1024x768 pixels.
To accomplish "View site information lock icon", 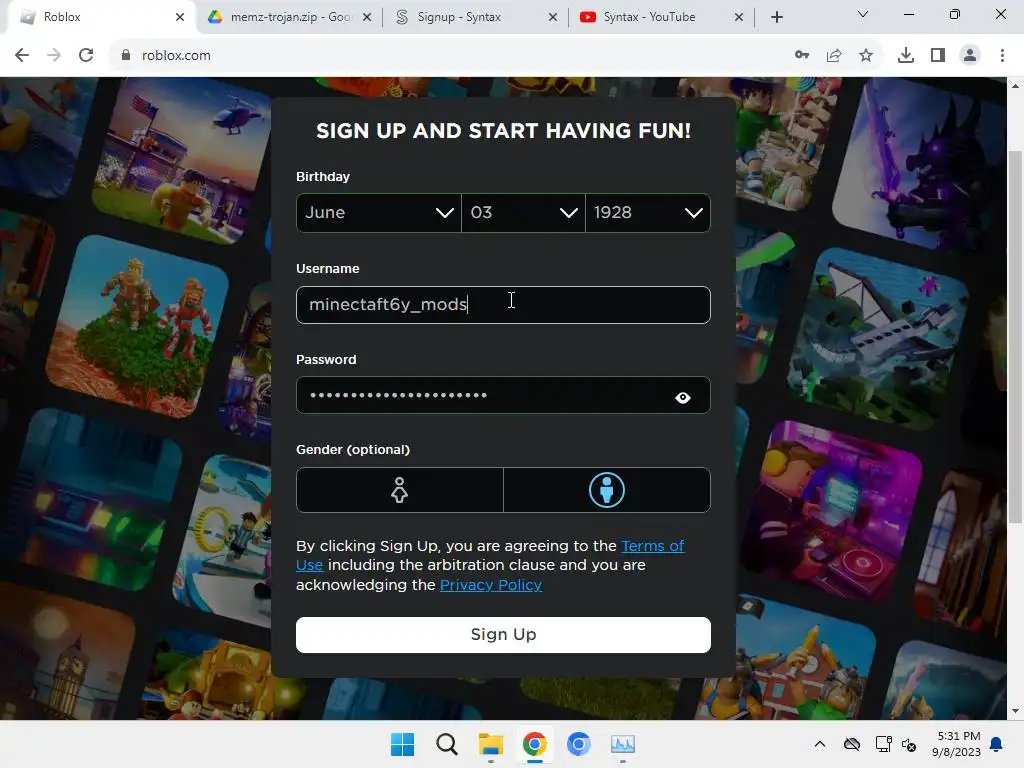I will pos(125,56).
